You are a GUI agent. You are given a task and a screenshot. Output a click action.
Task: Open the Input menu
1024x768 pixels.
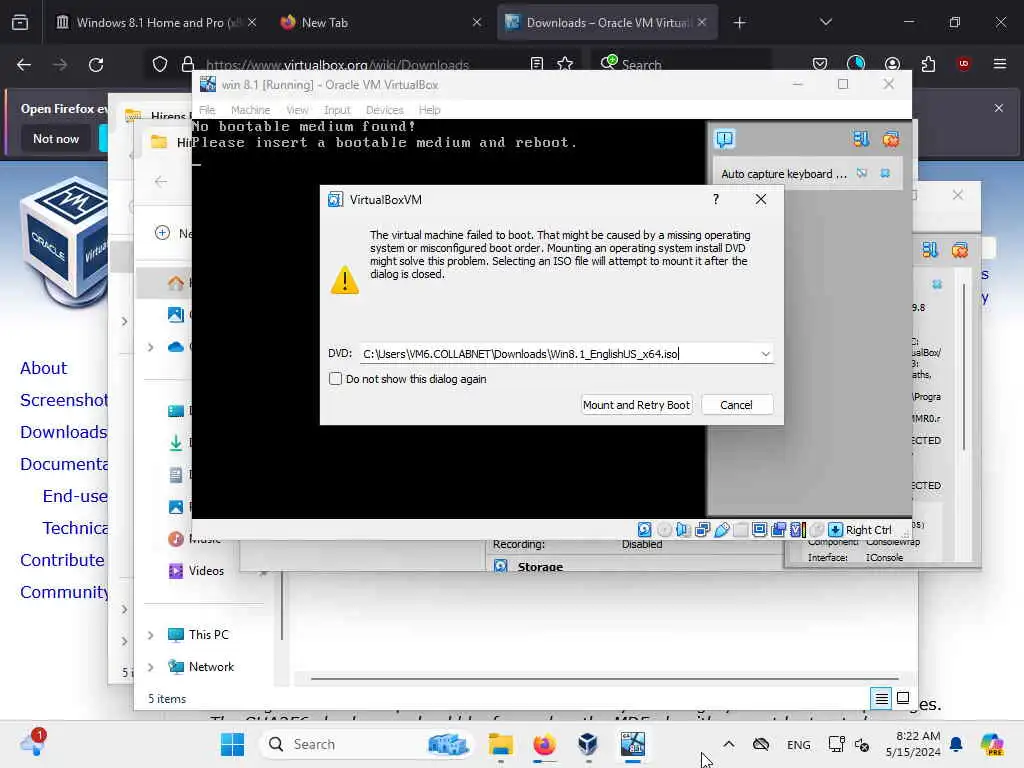pos(337,110)
